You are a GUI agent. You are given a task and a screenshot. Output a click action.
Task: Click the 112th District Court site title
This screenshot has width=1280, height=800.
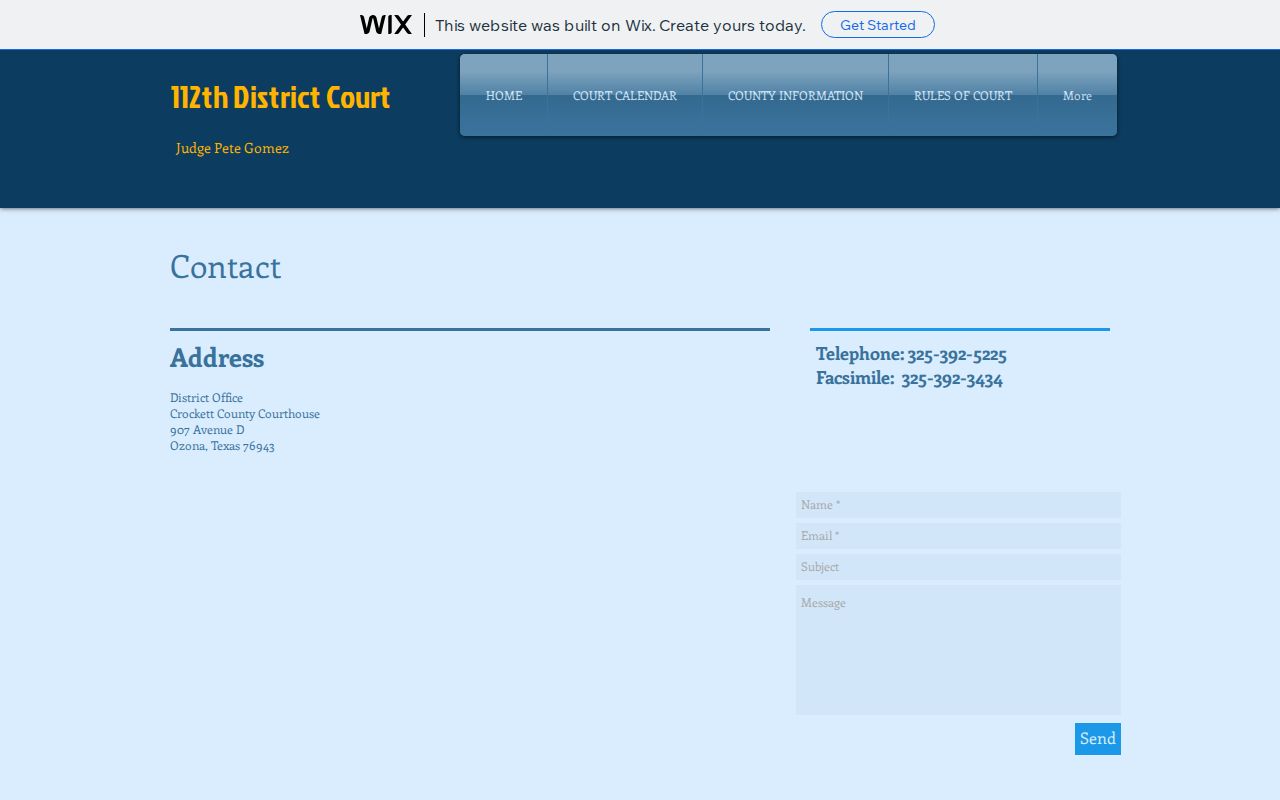pos(280,97)
